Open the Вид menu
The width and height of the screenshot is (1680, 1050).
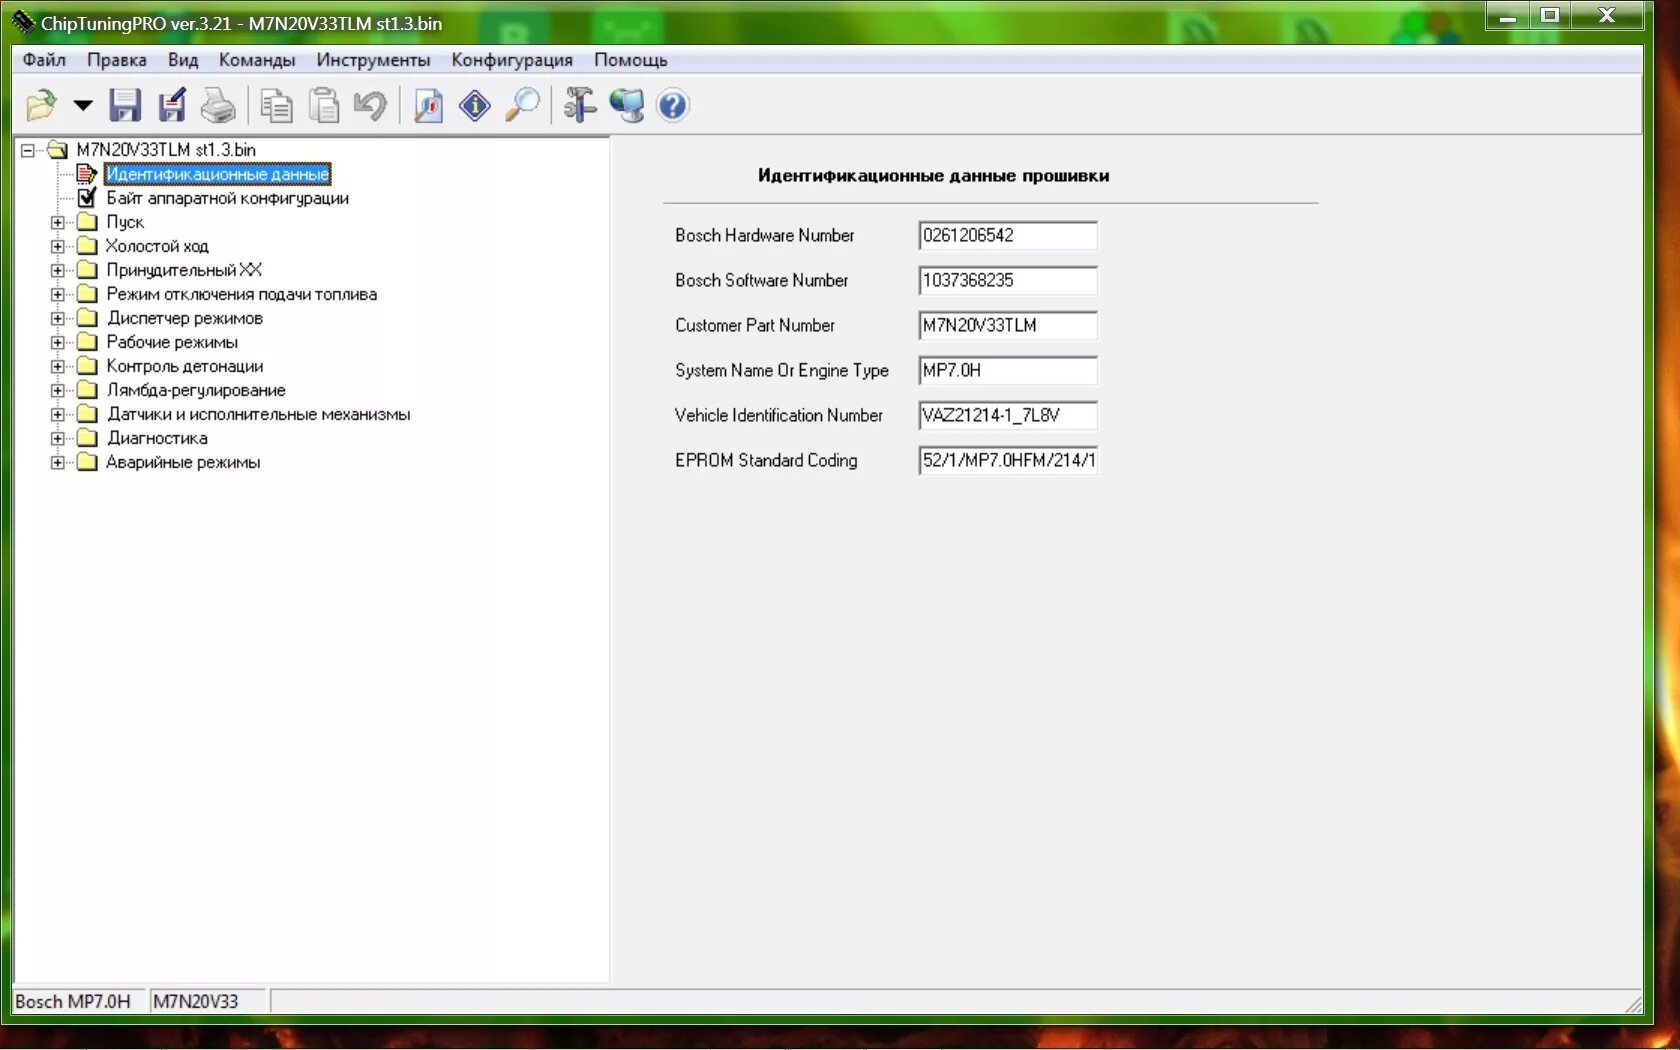pyautogui.click(x=183, y=60)
